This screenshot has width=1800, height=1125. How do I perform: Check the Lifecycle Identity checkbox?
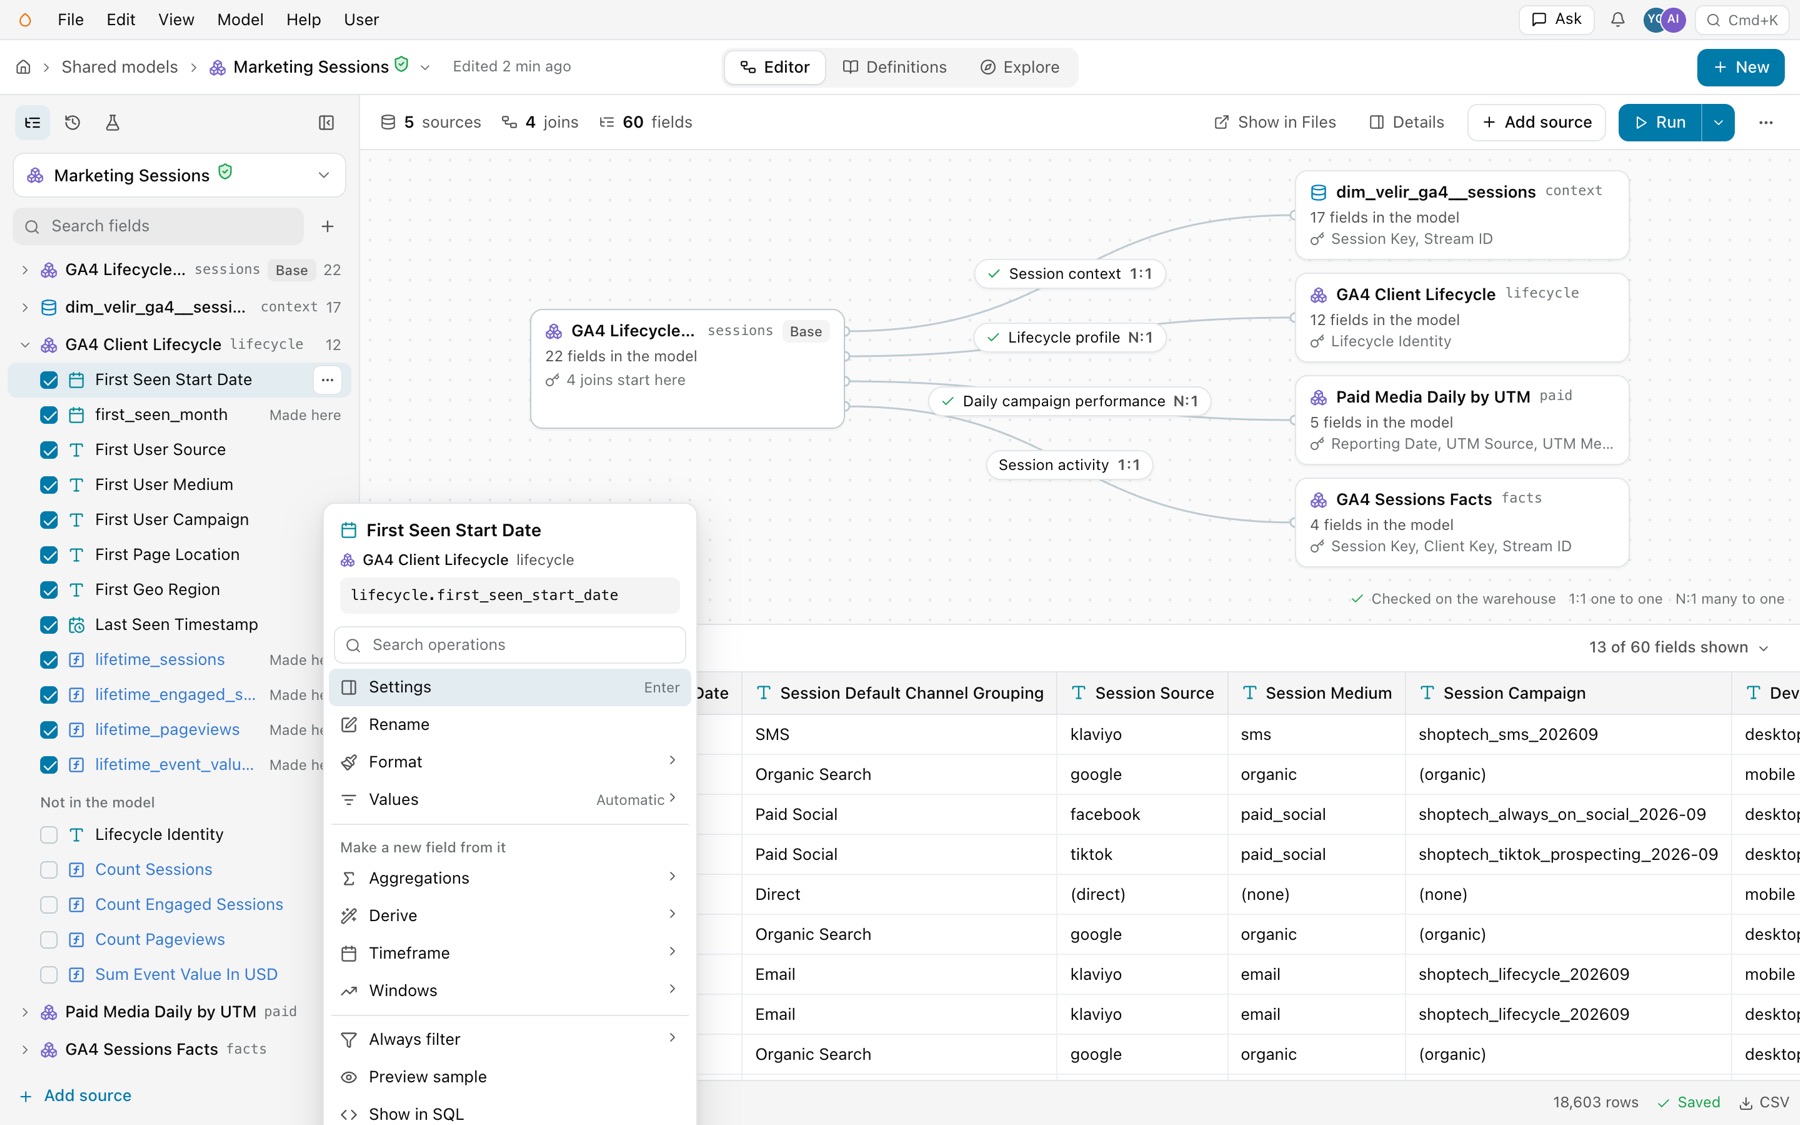click(x=48, y=835)
